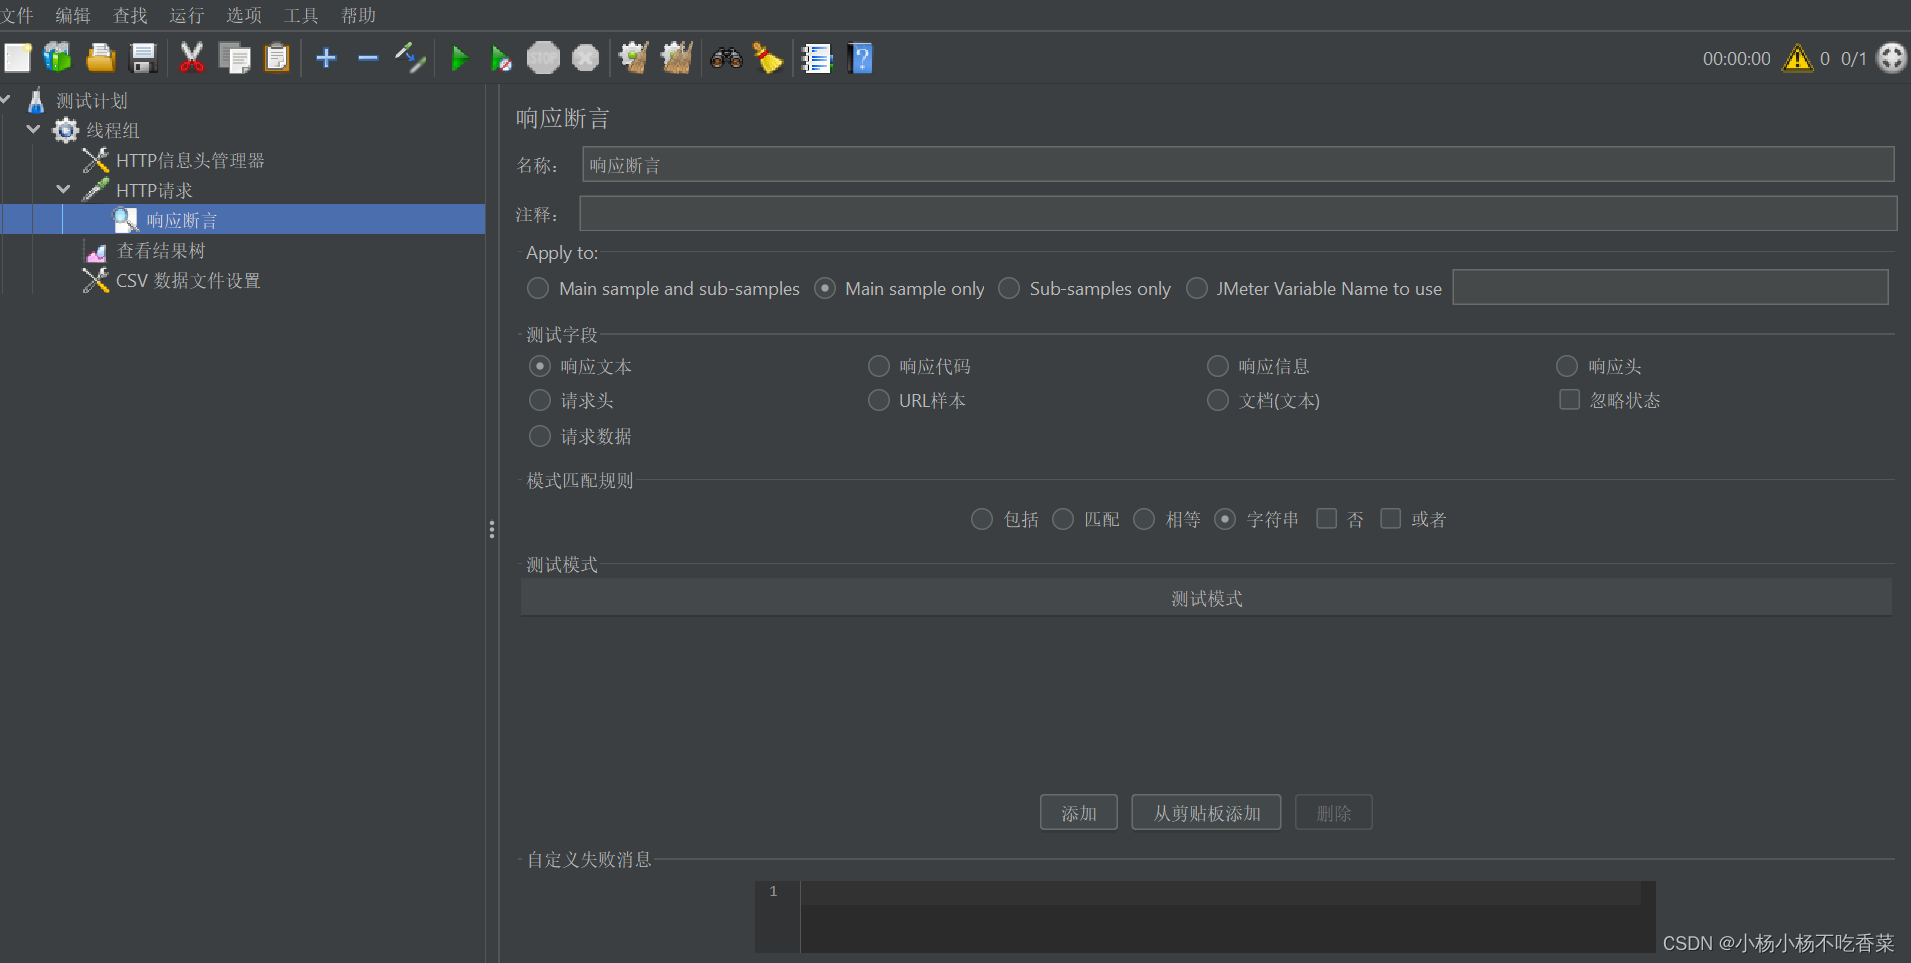
Task: Click the Shutdown threads icon
Action: coord(585,58)
